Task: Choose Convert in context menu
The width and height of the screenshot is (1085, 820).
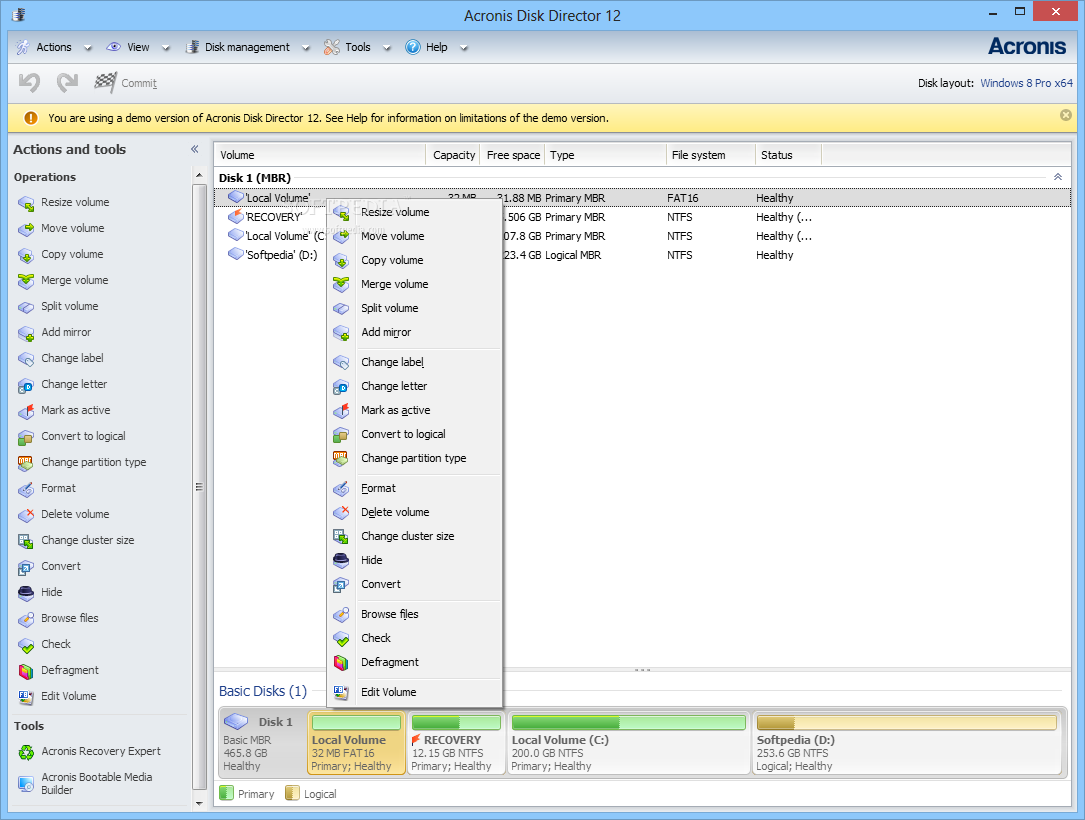Action: pos(414,585)
